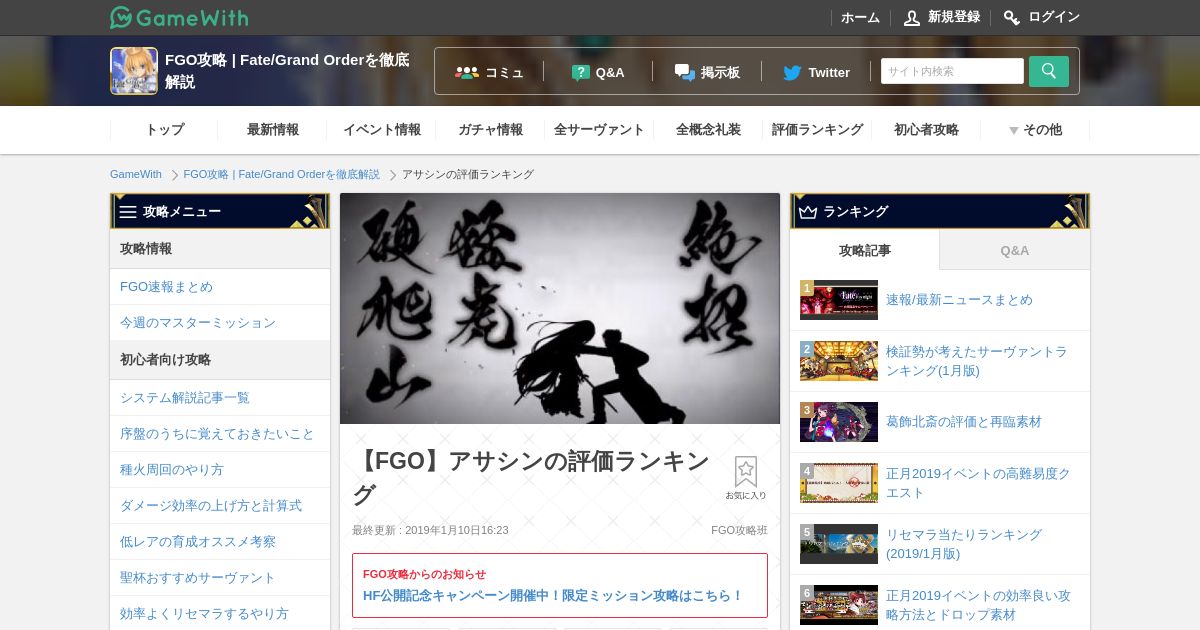1200x630 pixels.
Task: Click rank 1 article thumbnail
Action: pos(839,300)
